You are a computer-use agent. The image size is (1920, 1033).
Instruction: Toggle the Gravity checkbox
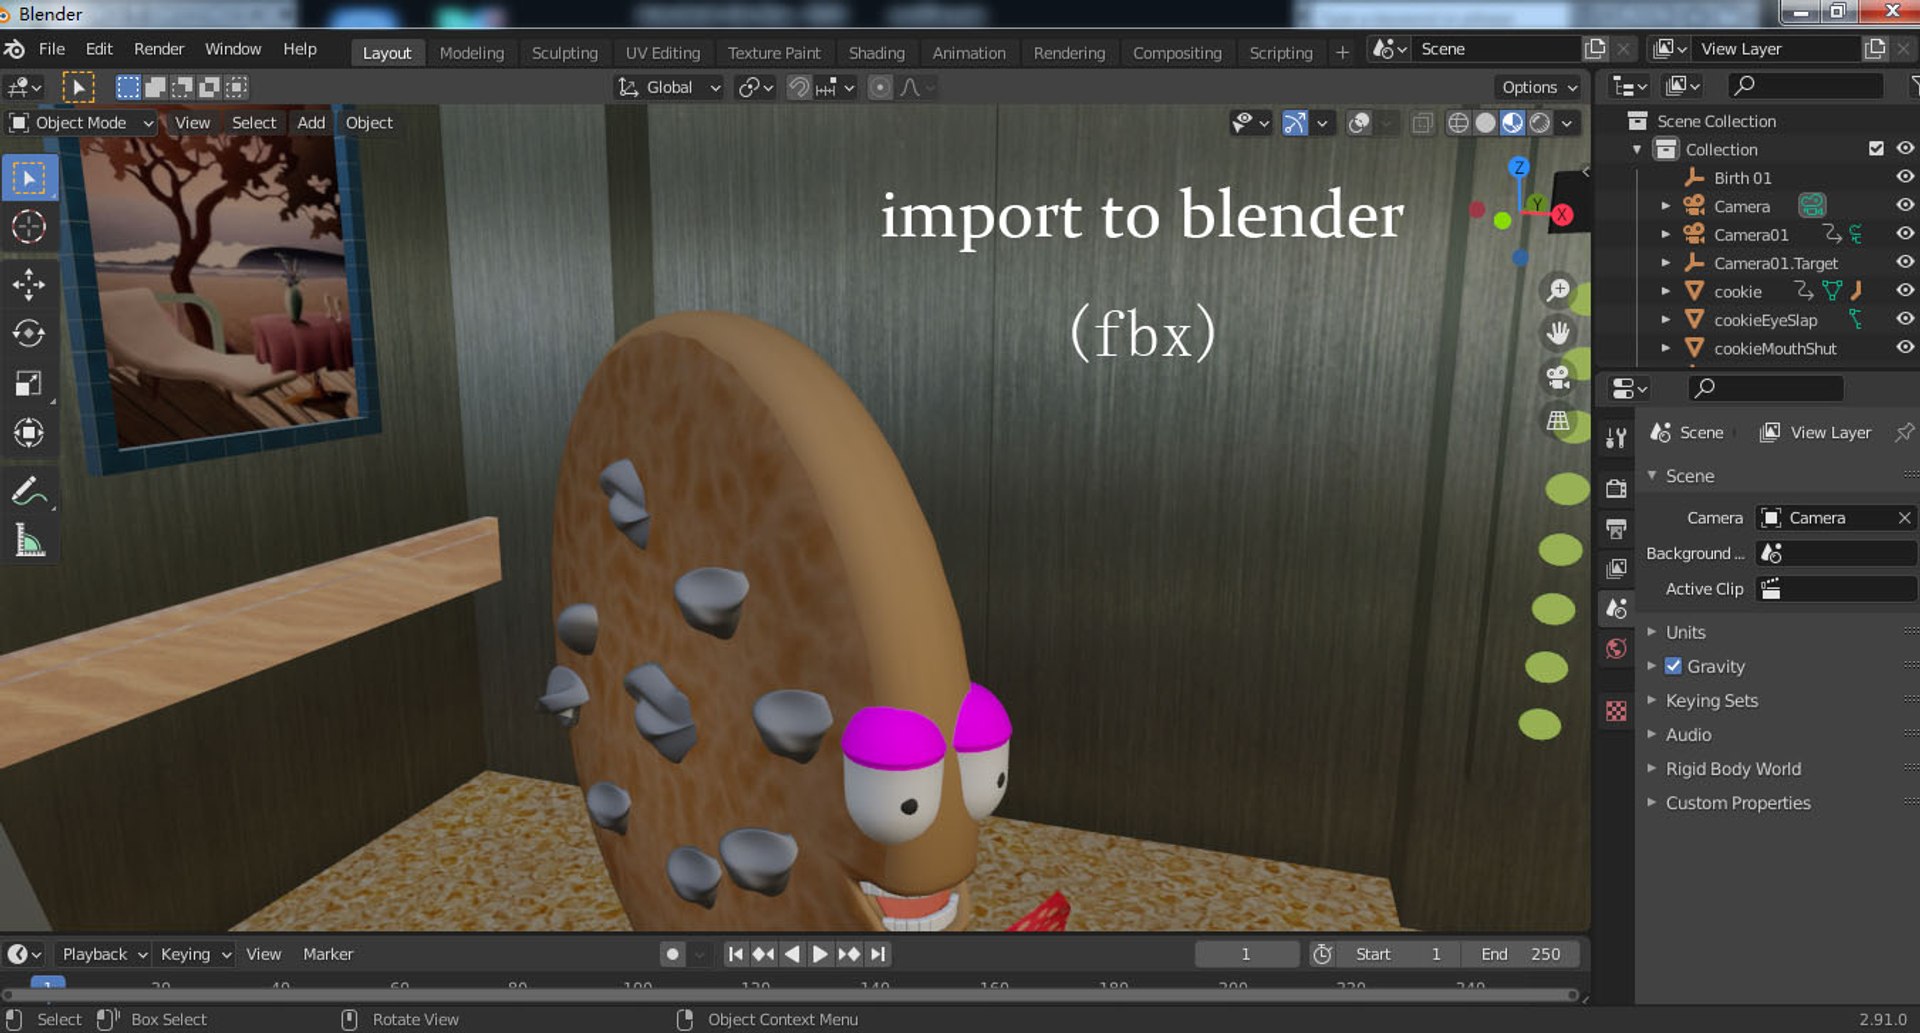pos(1673,666)
